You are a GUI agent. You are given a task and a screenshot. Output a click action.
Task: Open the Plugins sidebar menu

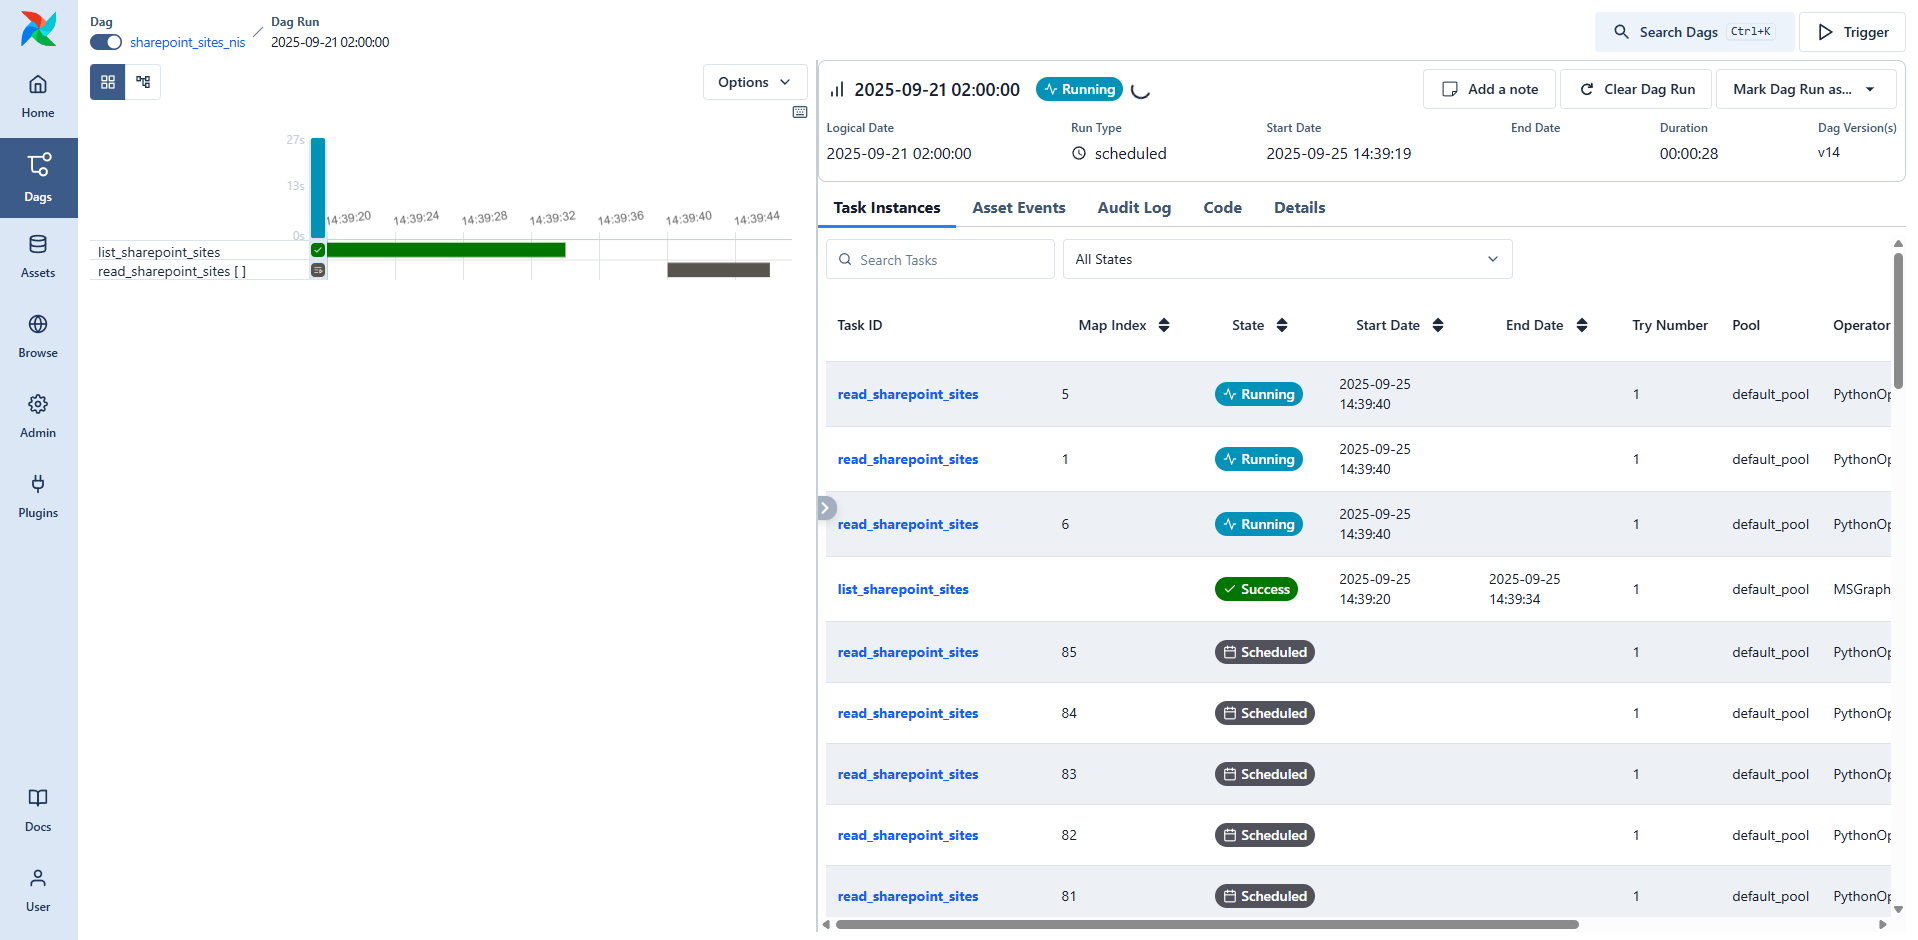(38, 497)
